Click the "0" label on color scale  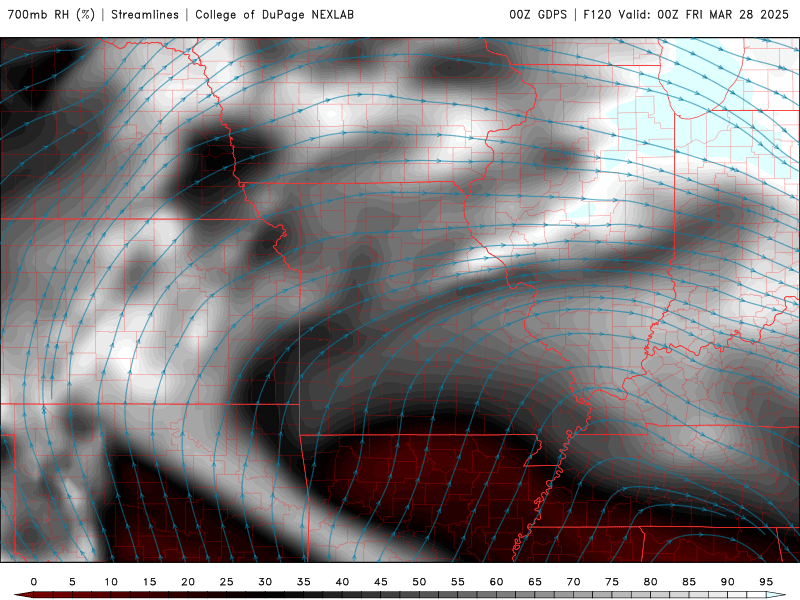coord(34,582)
